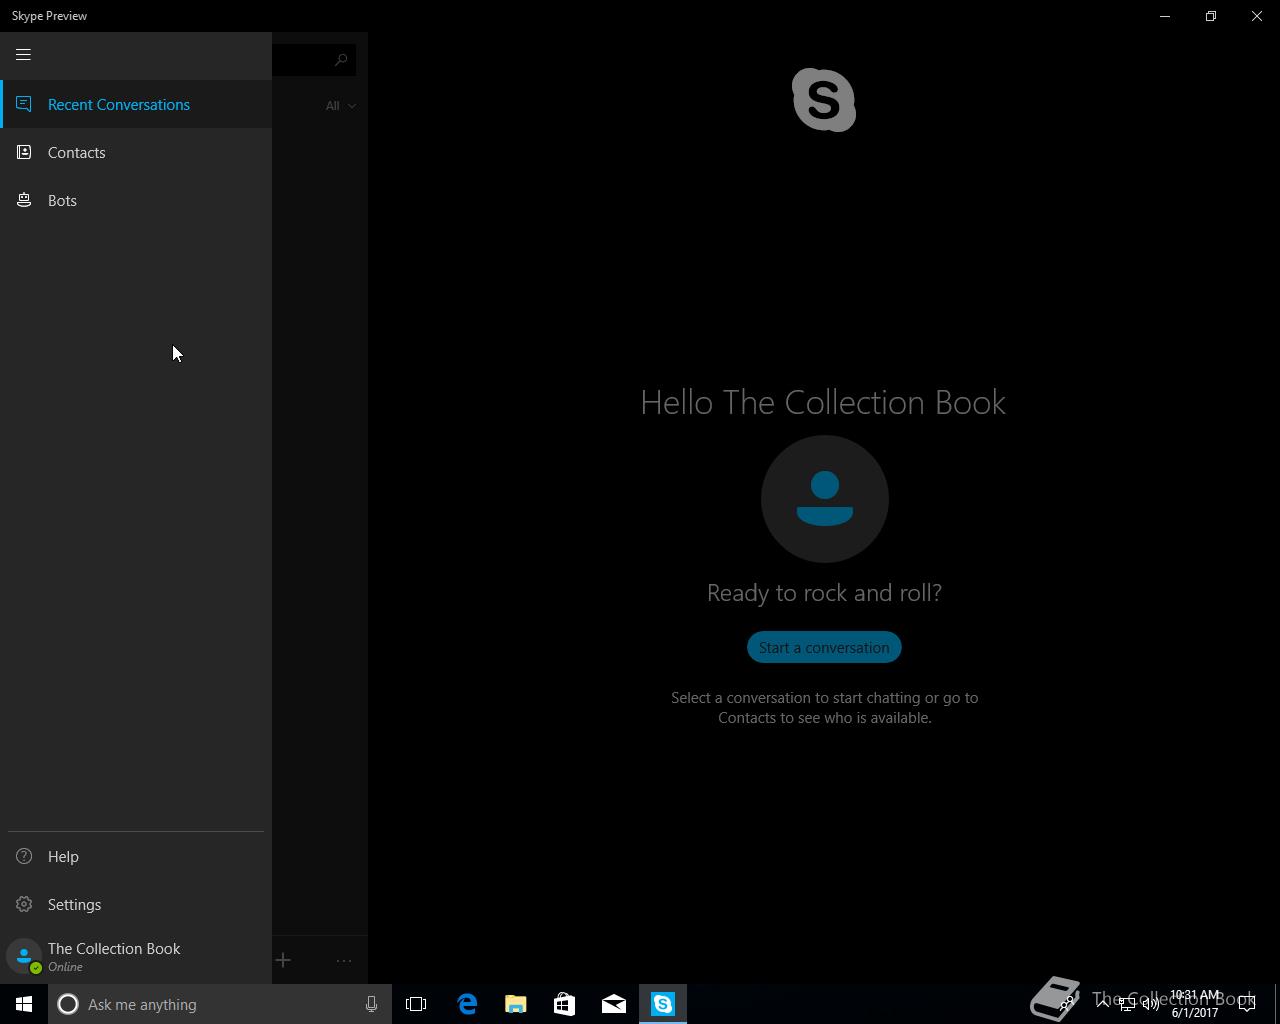Image resolution: width=1280 pixels, height=1024 pixels.
Task: Click the Help question mark icon
Action: pyautogui.click(x=24, y=856)
